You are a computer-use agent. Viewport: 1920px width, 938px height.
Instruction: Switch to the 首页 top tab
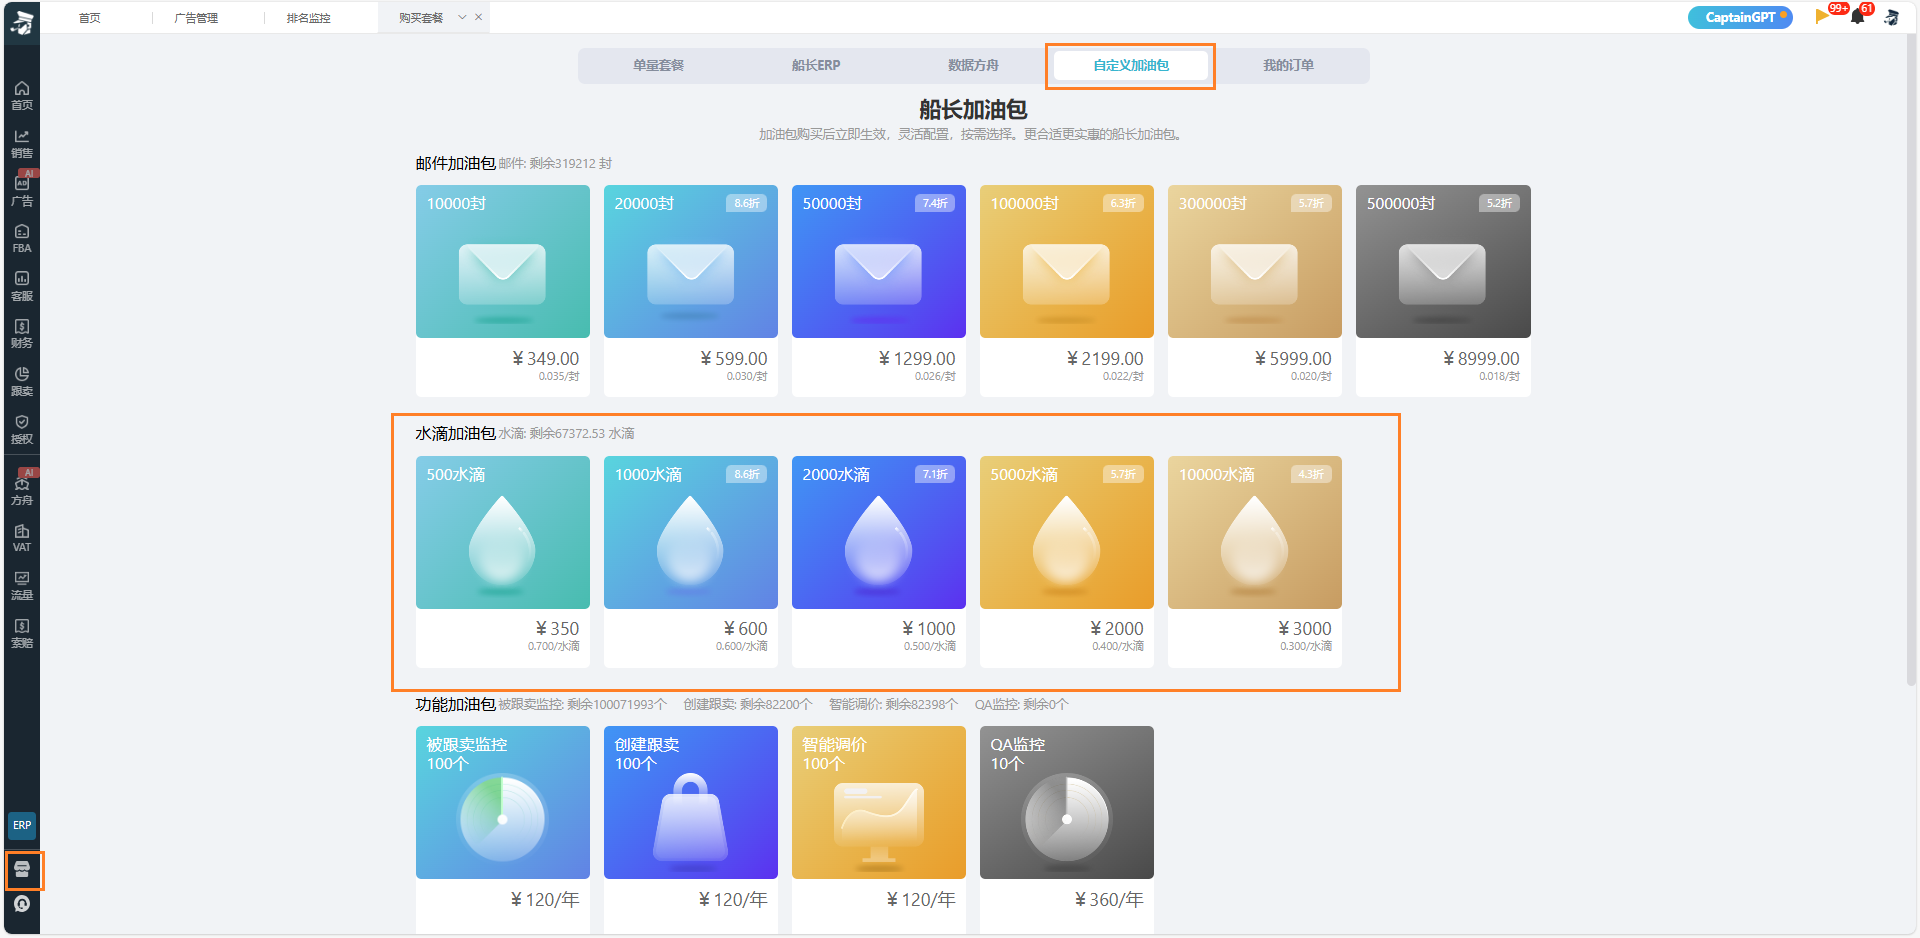click(x=90, y=18)
